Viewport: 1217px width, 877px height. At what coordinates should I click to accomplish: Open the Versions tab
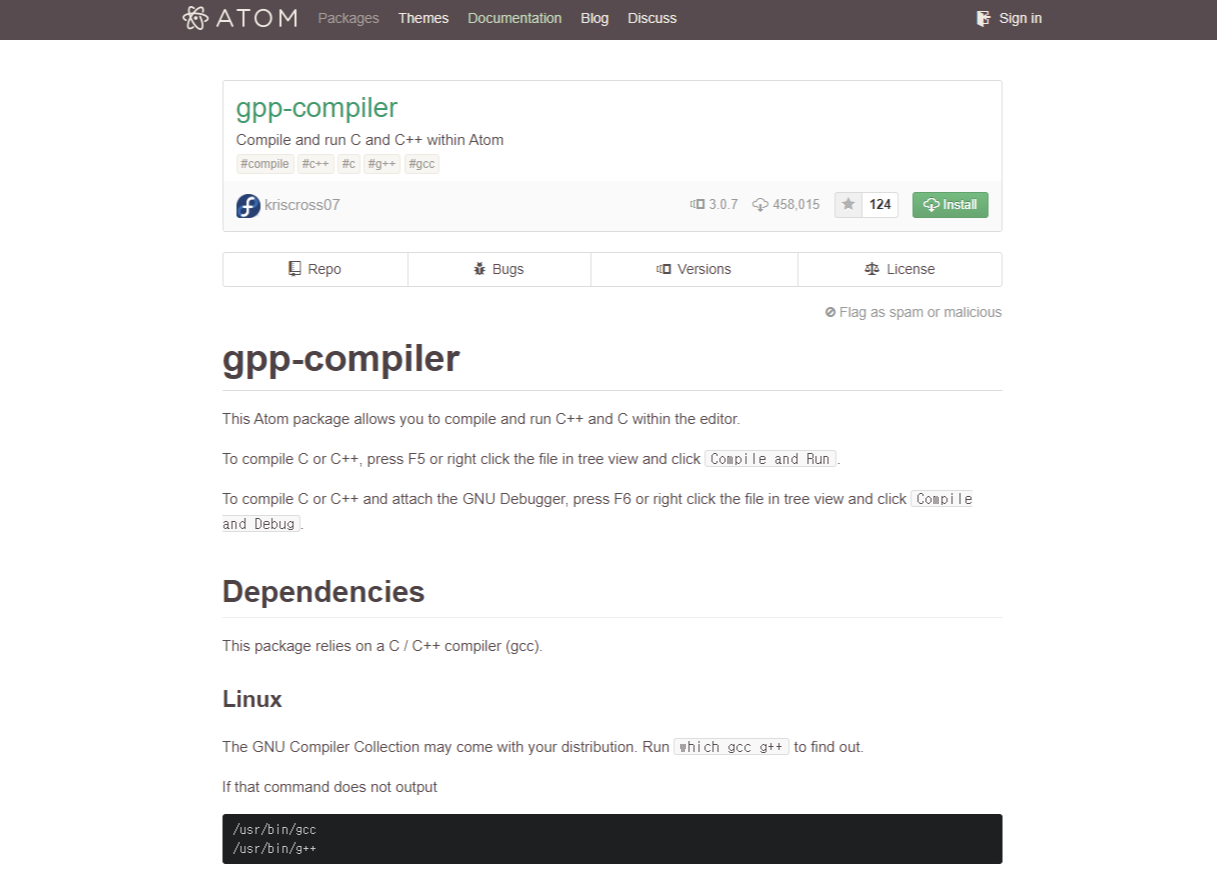694,269
